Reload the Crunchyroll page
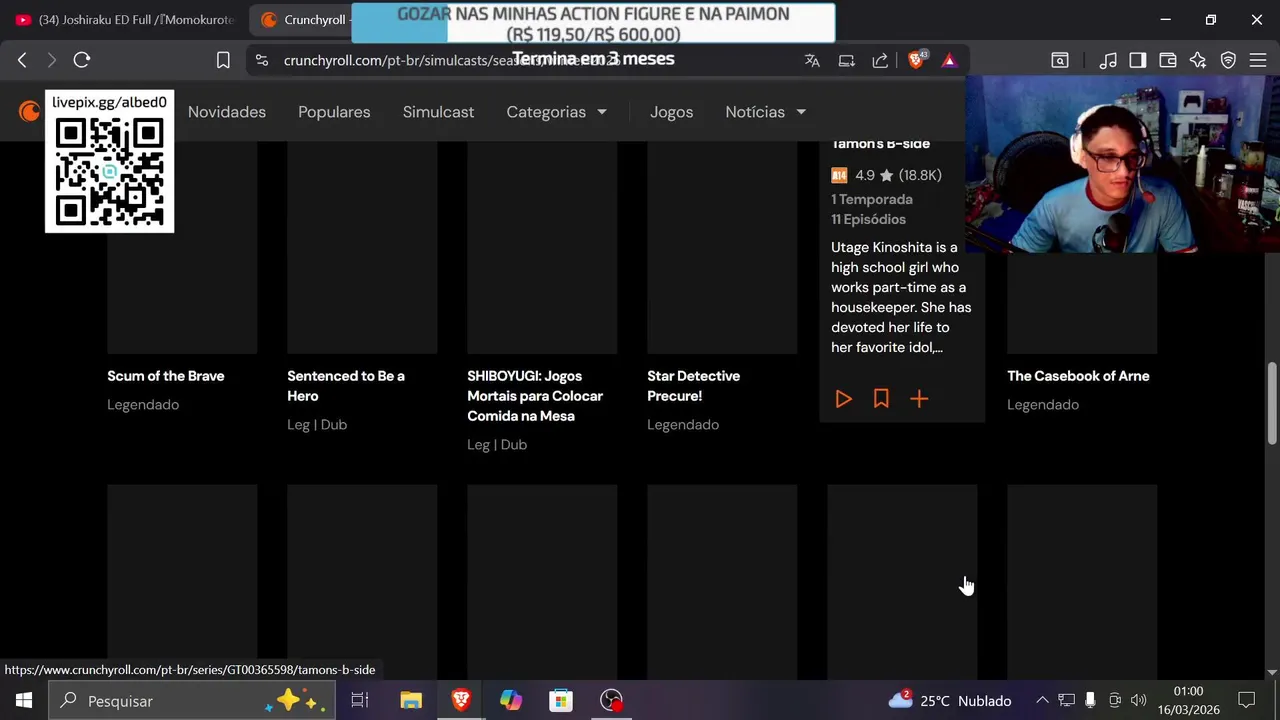 click(82, 60)
